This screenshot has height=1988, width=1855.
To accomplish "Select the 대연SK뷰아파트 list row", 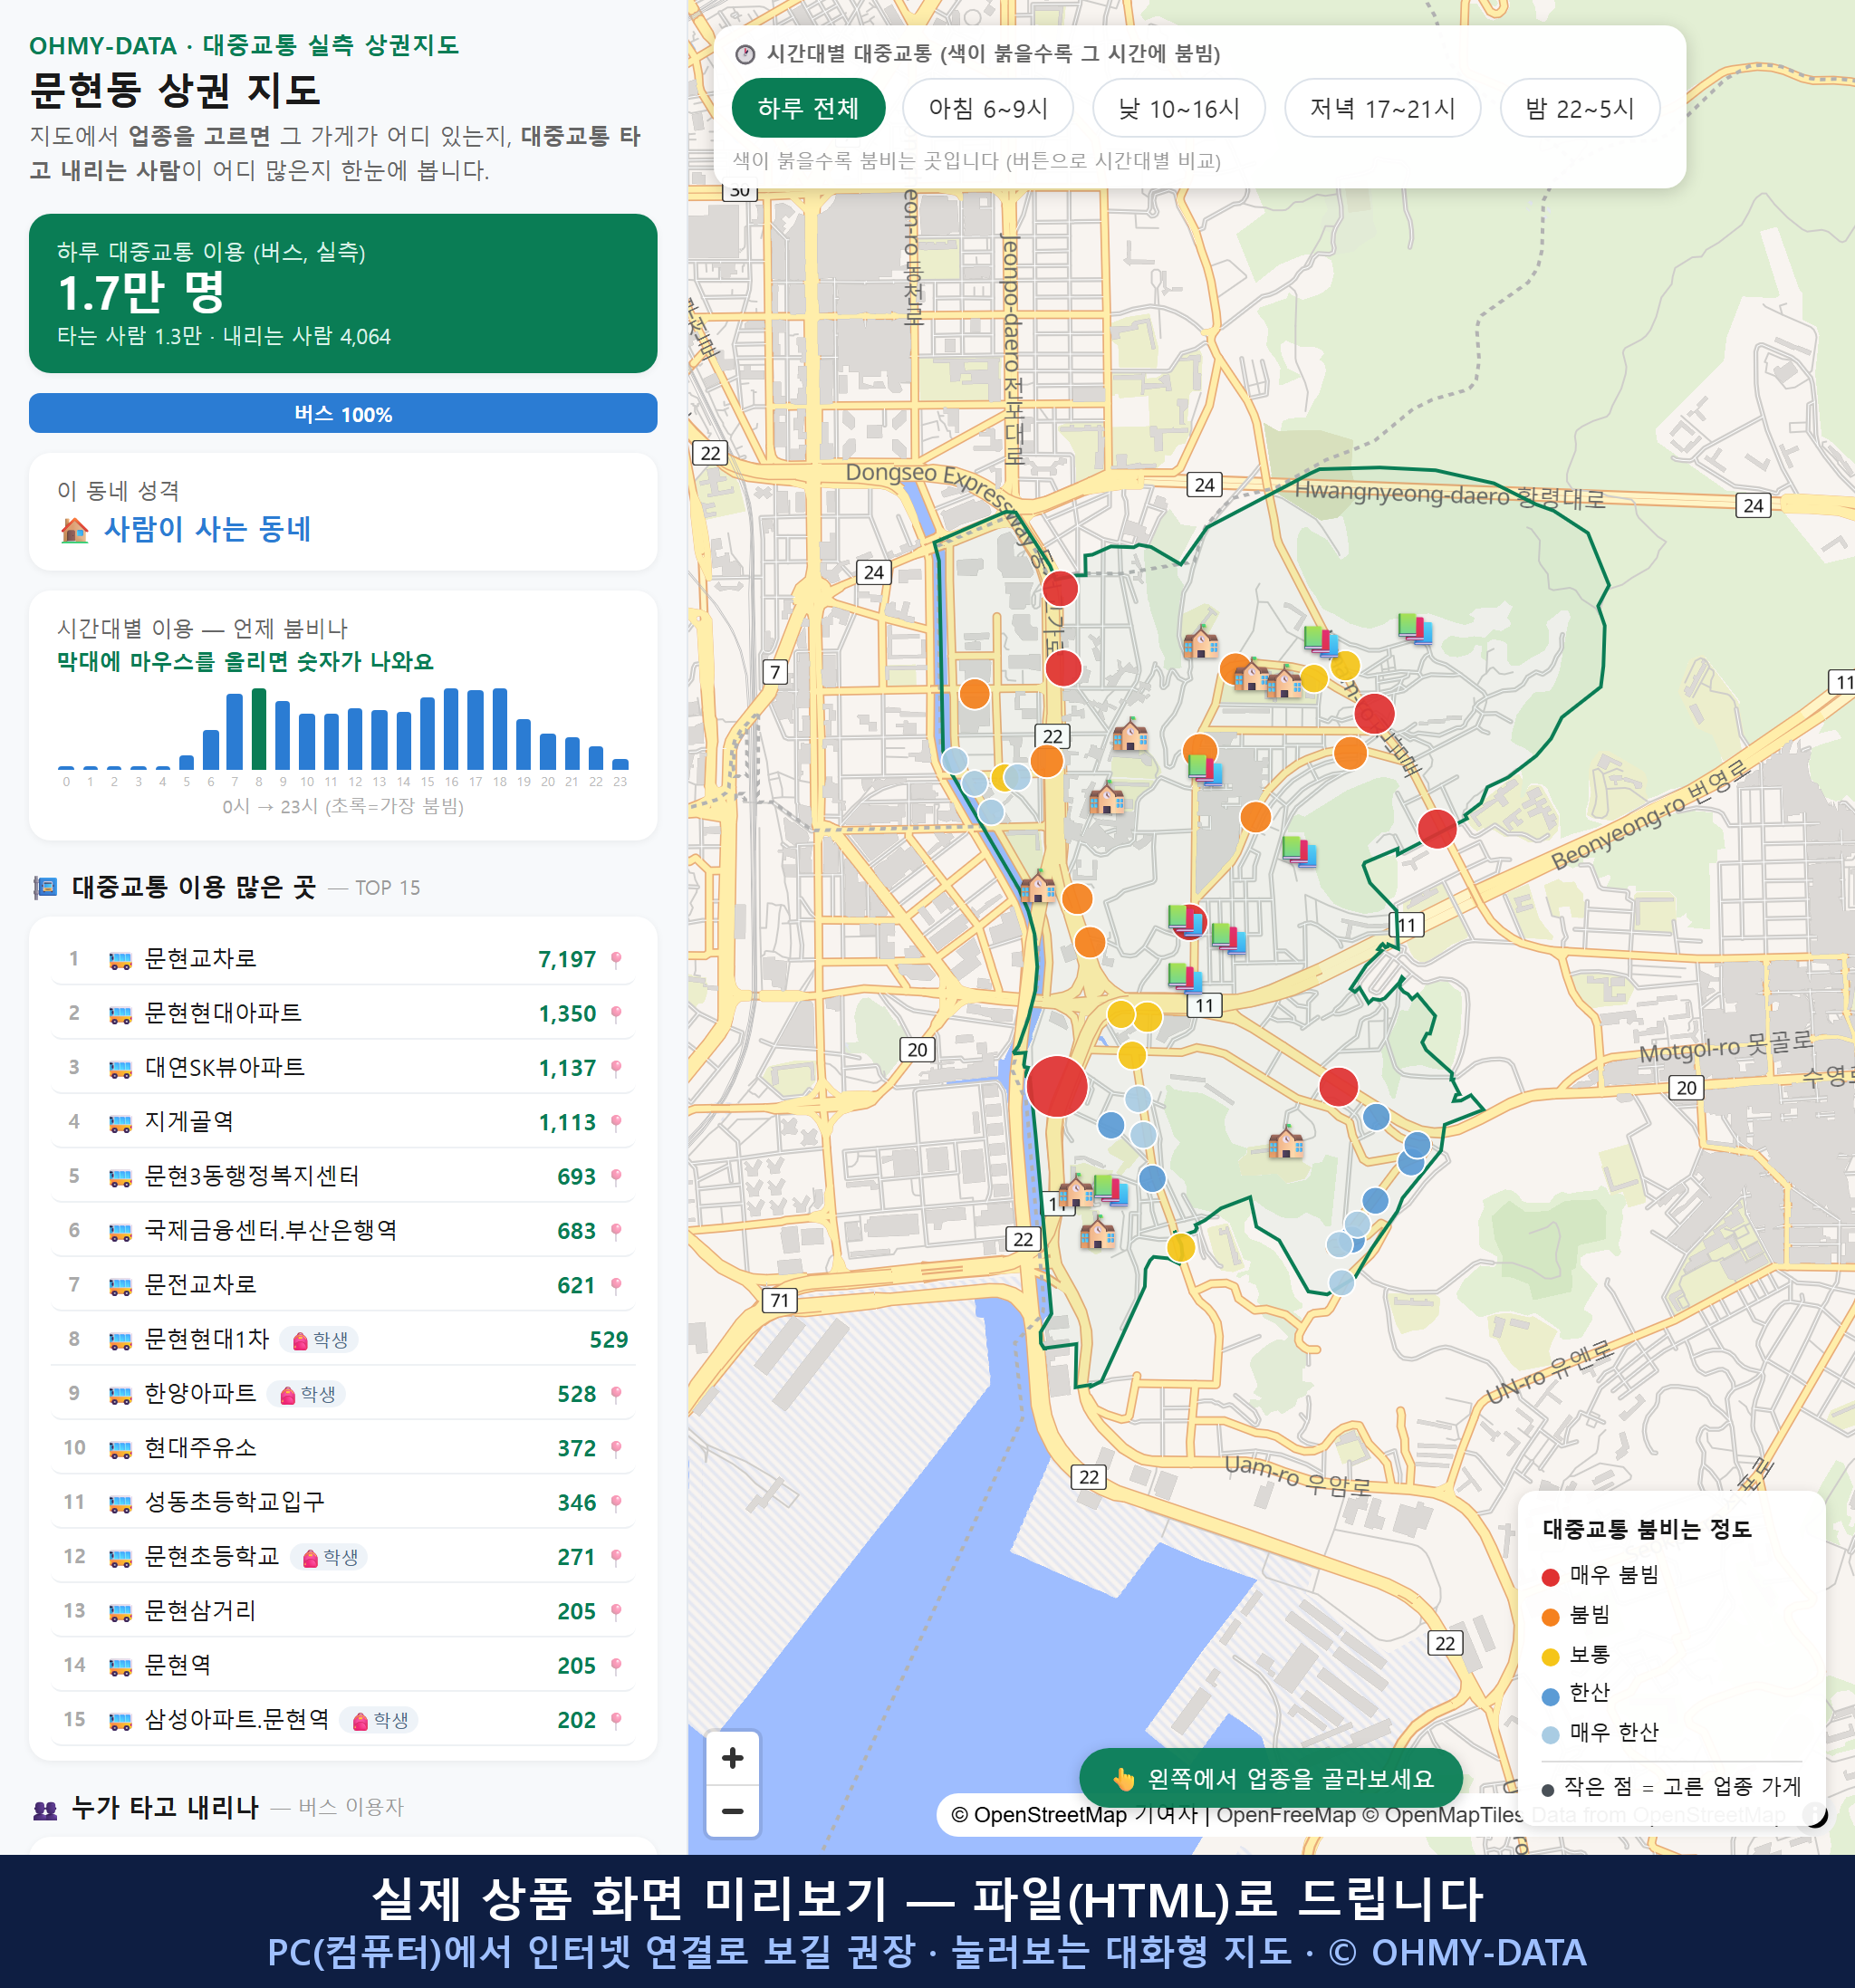I will (343, 1068).
